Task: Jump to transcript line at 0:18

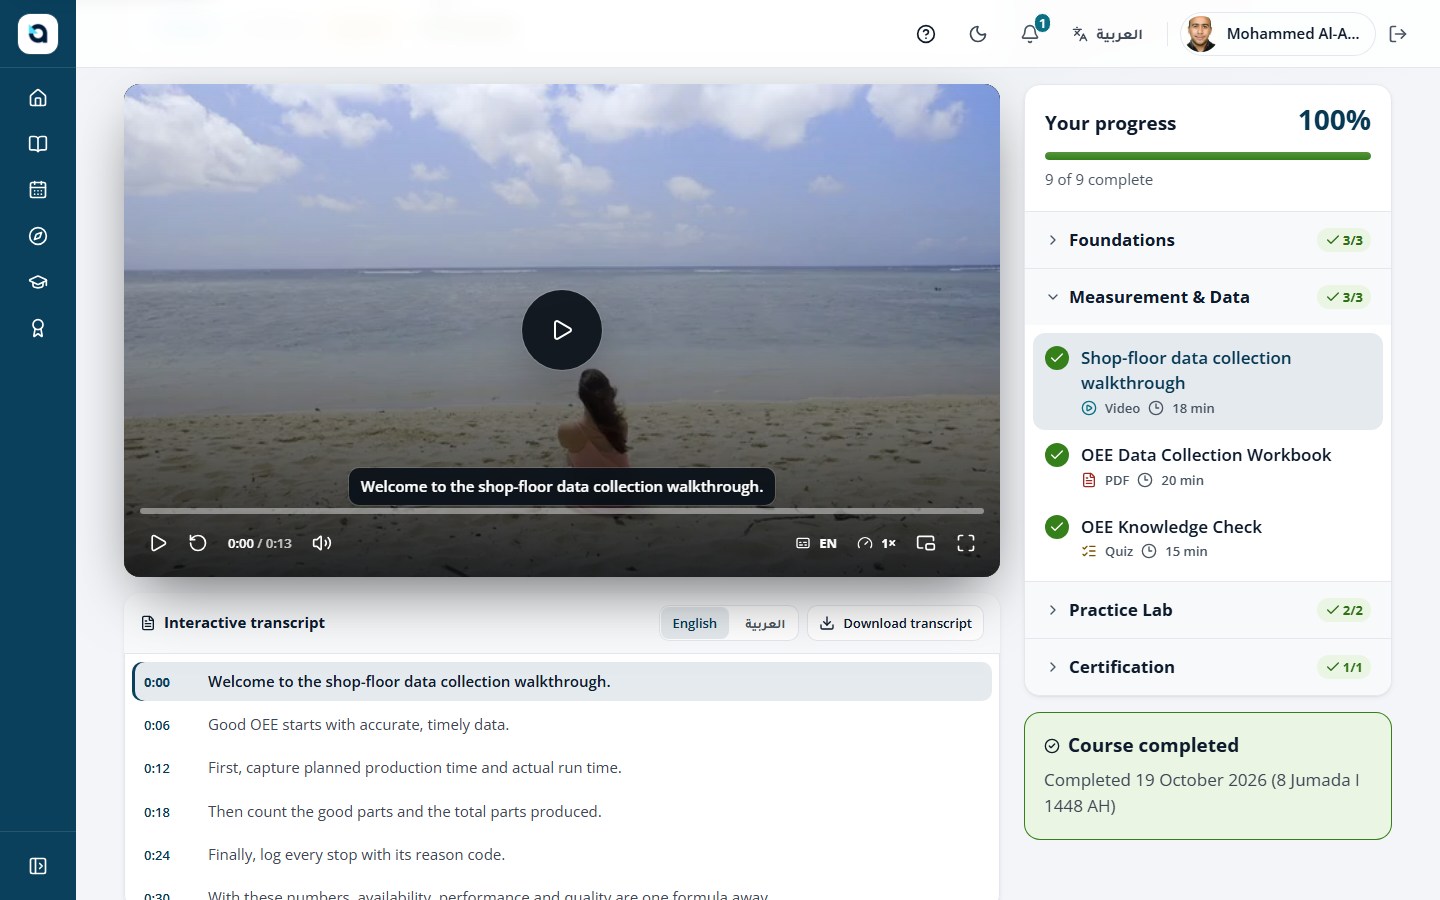Action: coord(562,812)
